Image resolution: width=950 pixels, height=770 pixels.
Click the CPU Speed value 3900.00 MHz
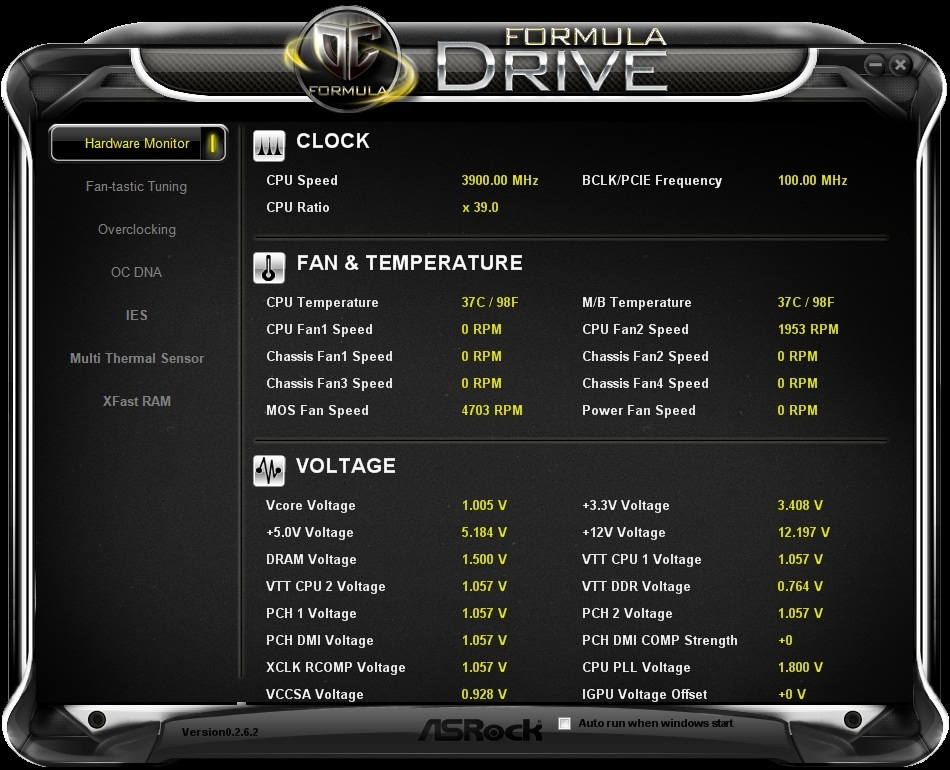click(500, 181)
